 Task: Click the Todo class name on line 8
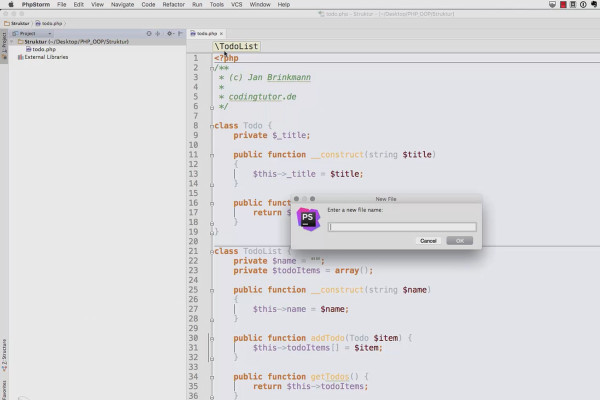point(253,126)
